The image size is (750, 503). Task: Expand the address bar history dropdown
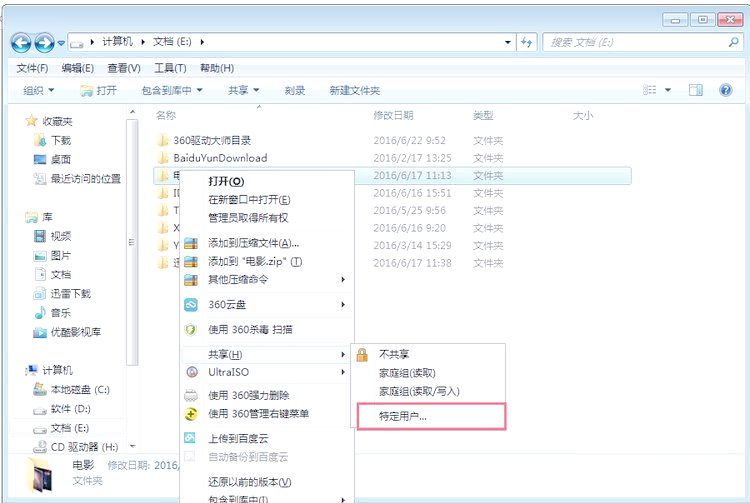[x=507, y=42]
